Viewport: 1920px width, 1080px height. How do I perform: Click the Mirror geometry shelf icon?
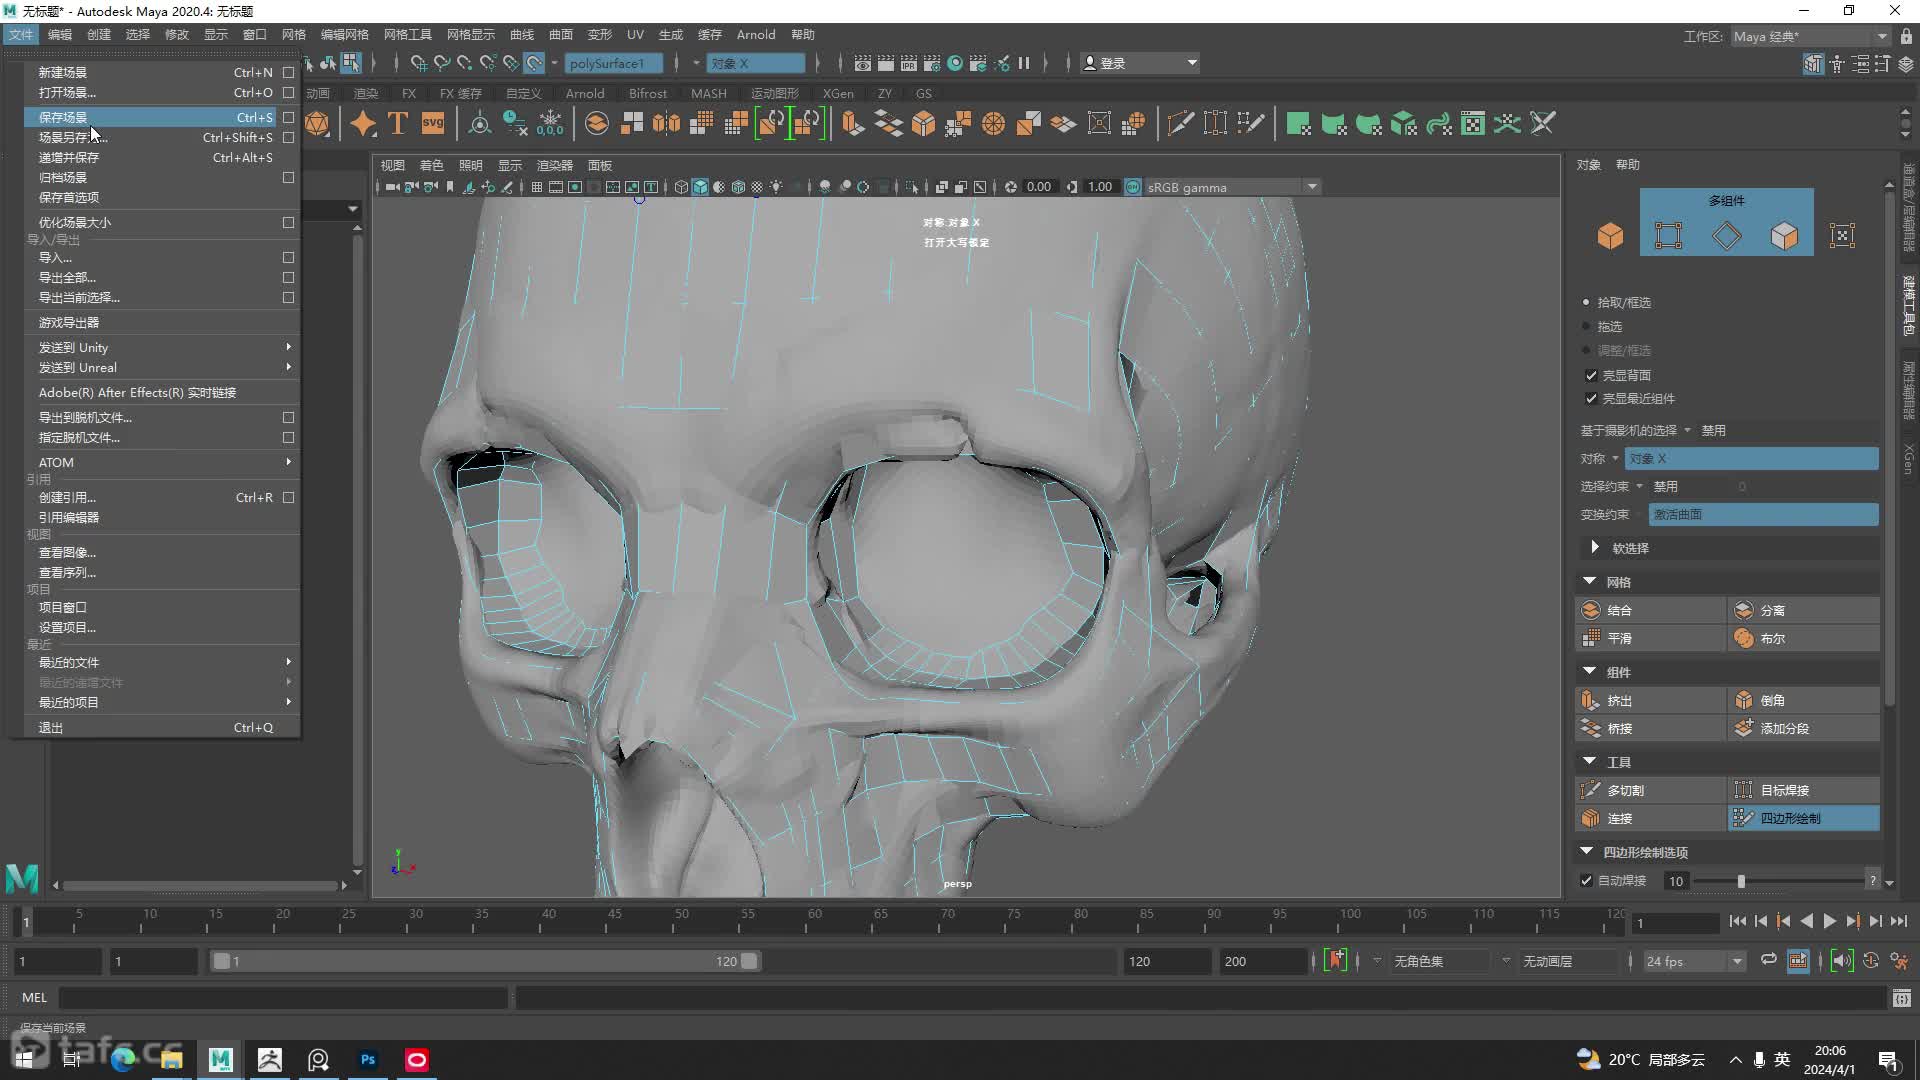point(667,123)
